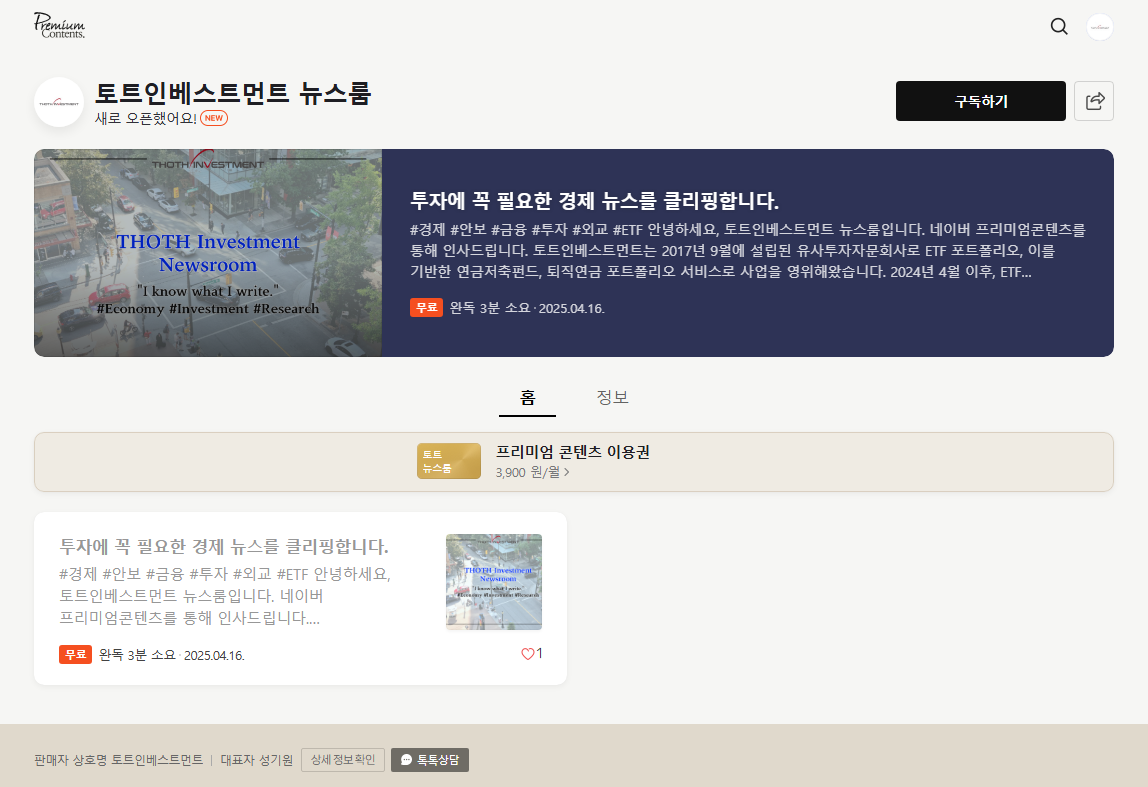Subscribe with the 구독하기 button

980,101
